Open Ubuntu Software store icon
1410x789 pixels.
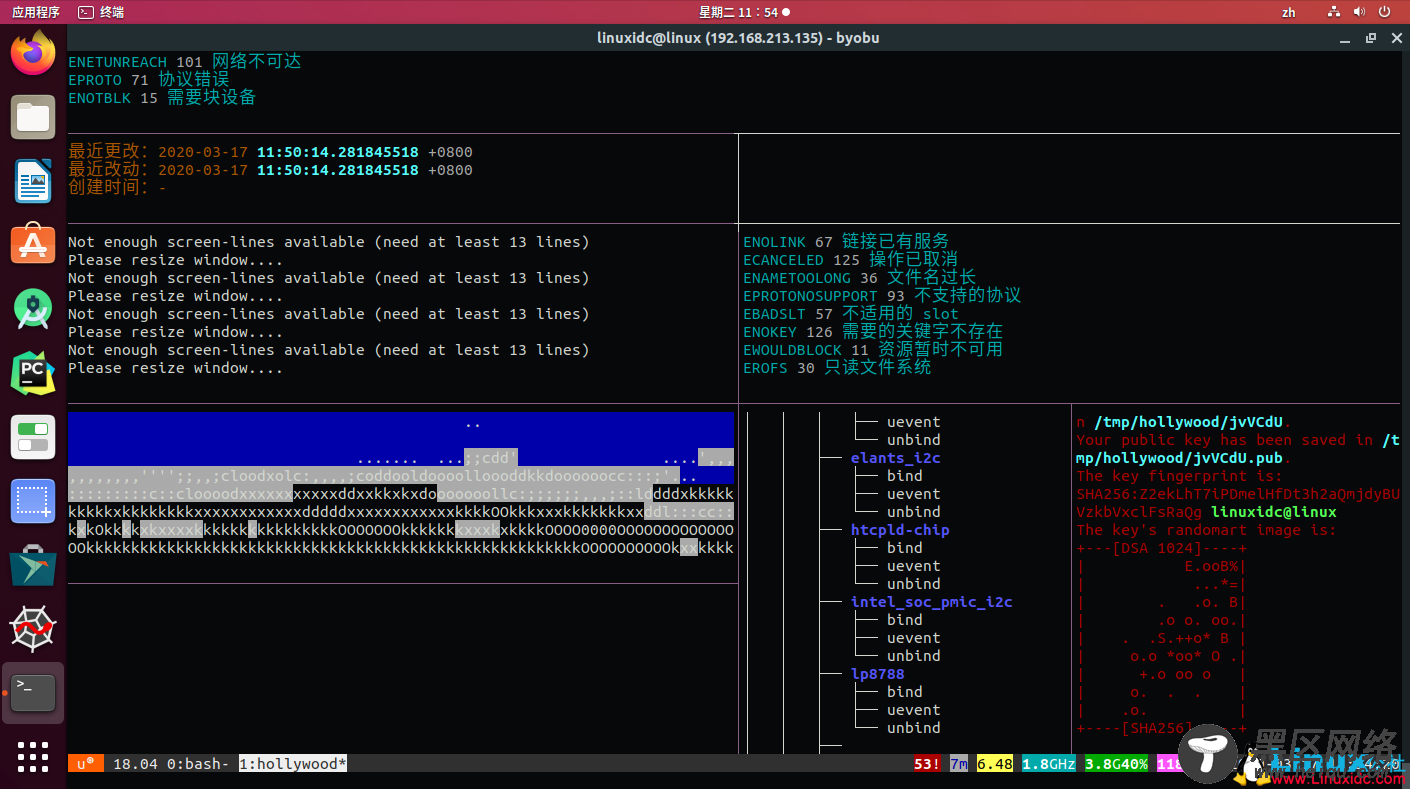33,245
